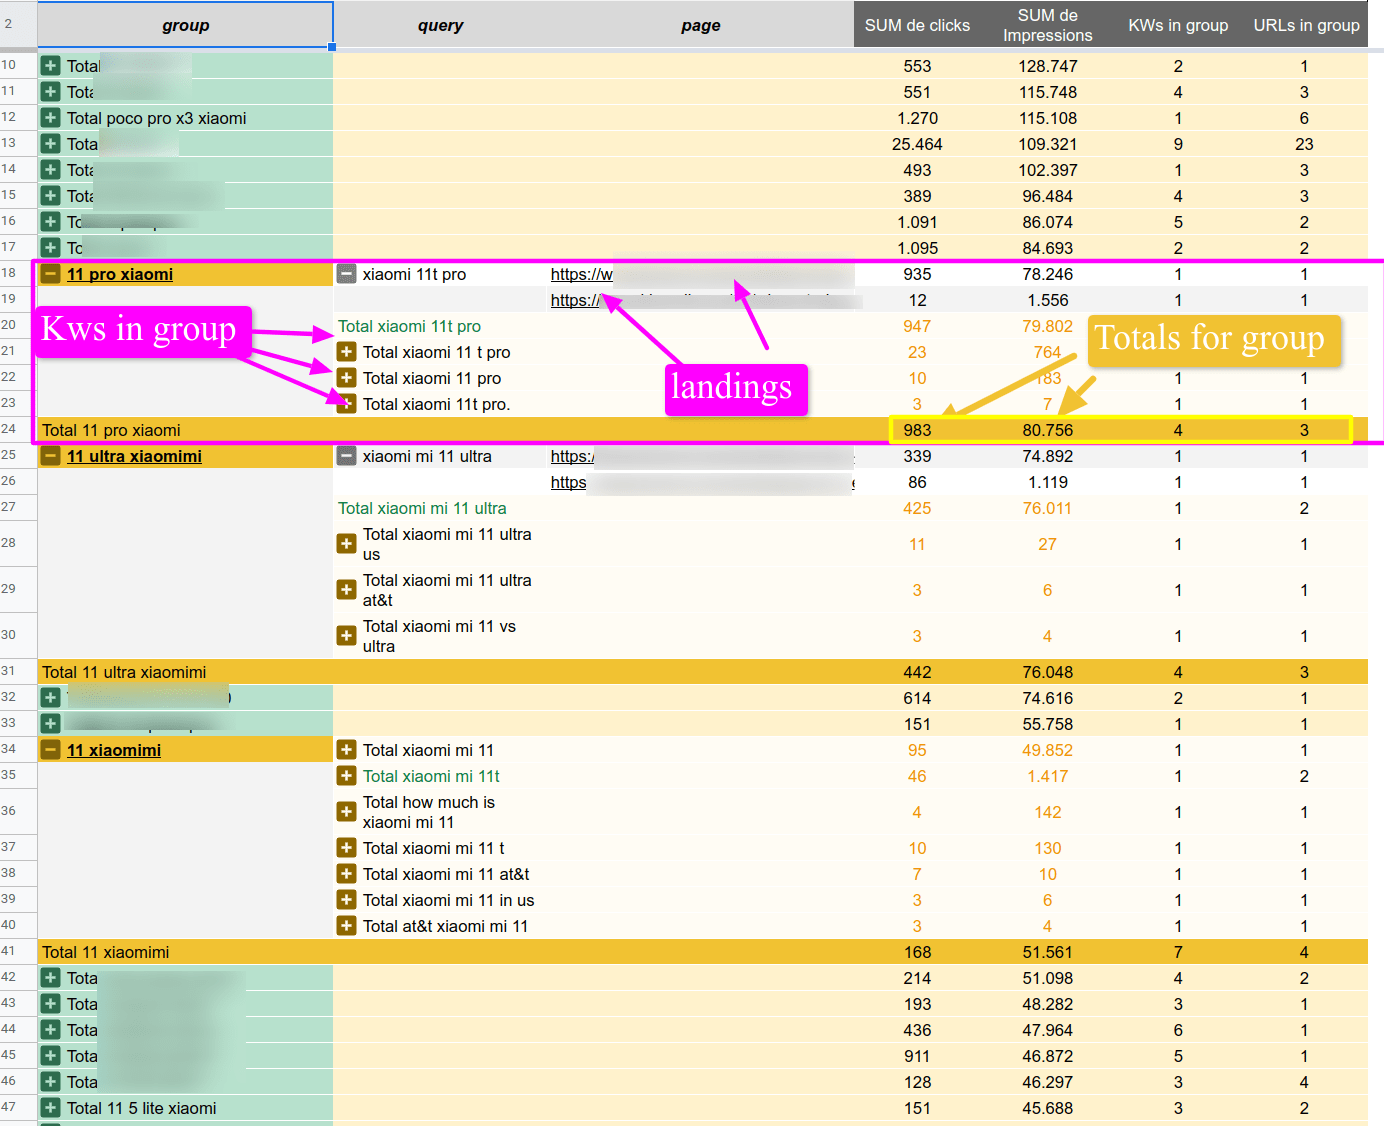The height and width of the screenshot is (1126, 1384).
Task: Expand the group with 389 clicks
Action: click(51, 196)
